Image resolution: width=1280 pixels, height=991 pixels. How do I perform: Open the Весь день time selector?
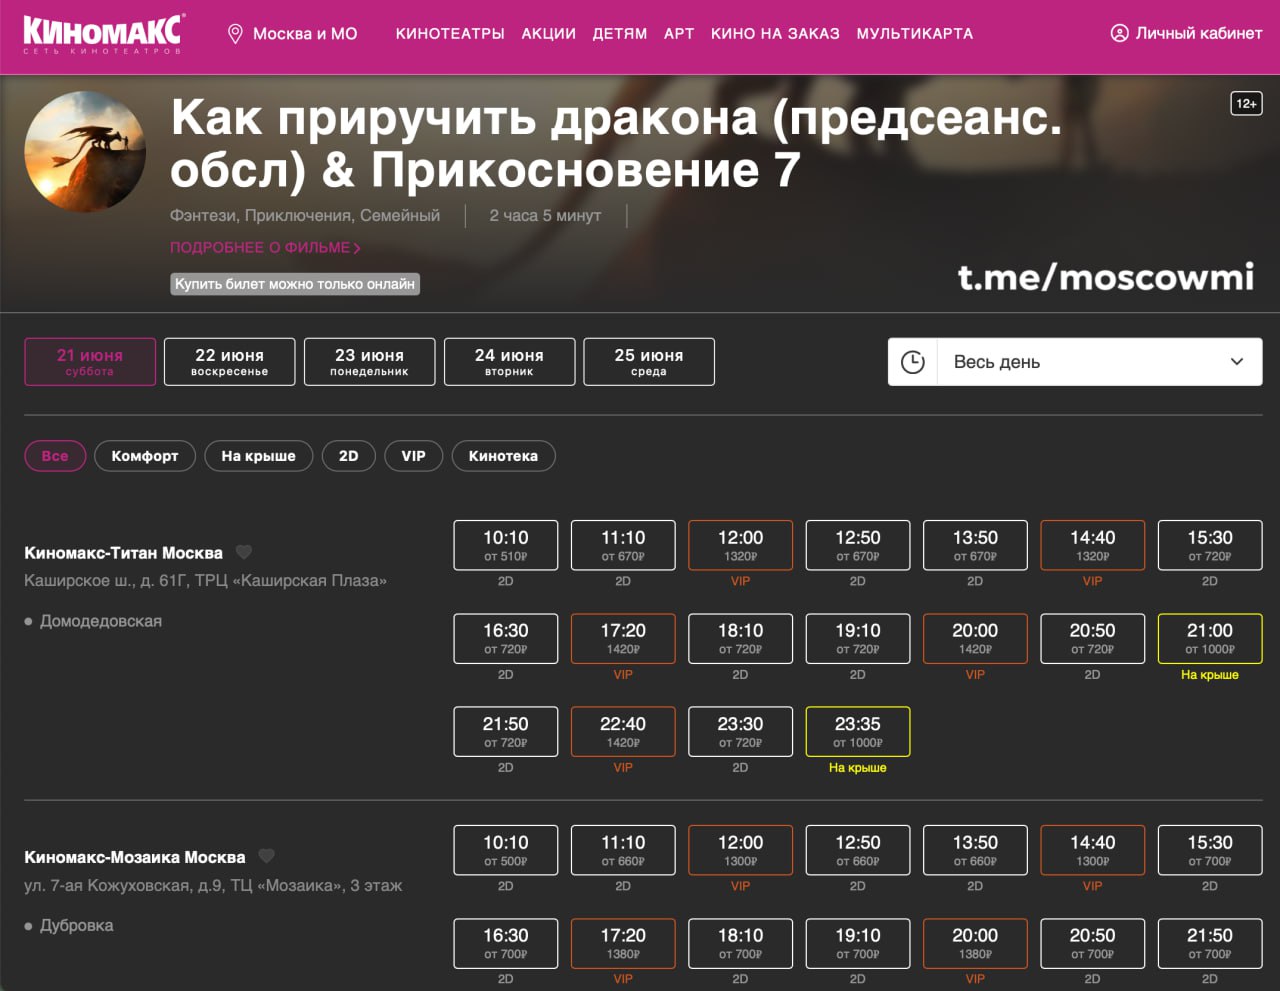coord(1075,362)
